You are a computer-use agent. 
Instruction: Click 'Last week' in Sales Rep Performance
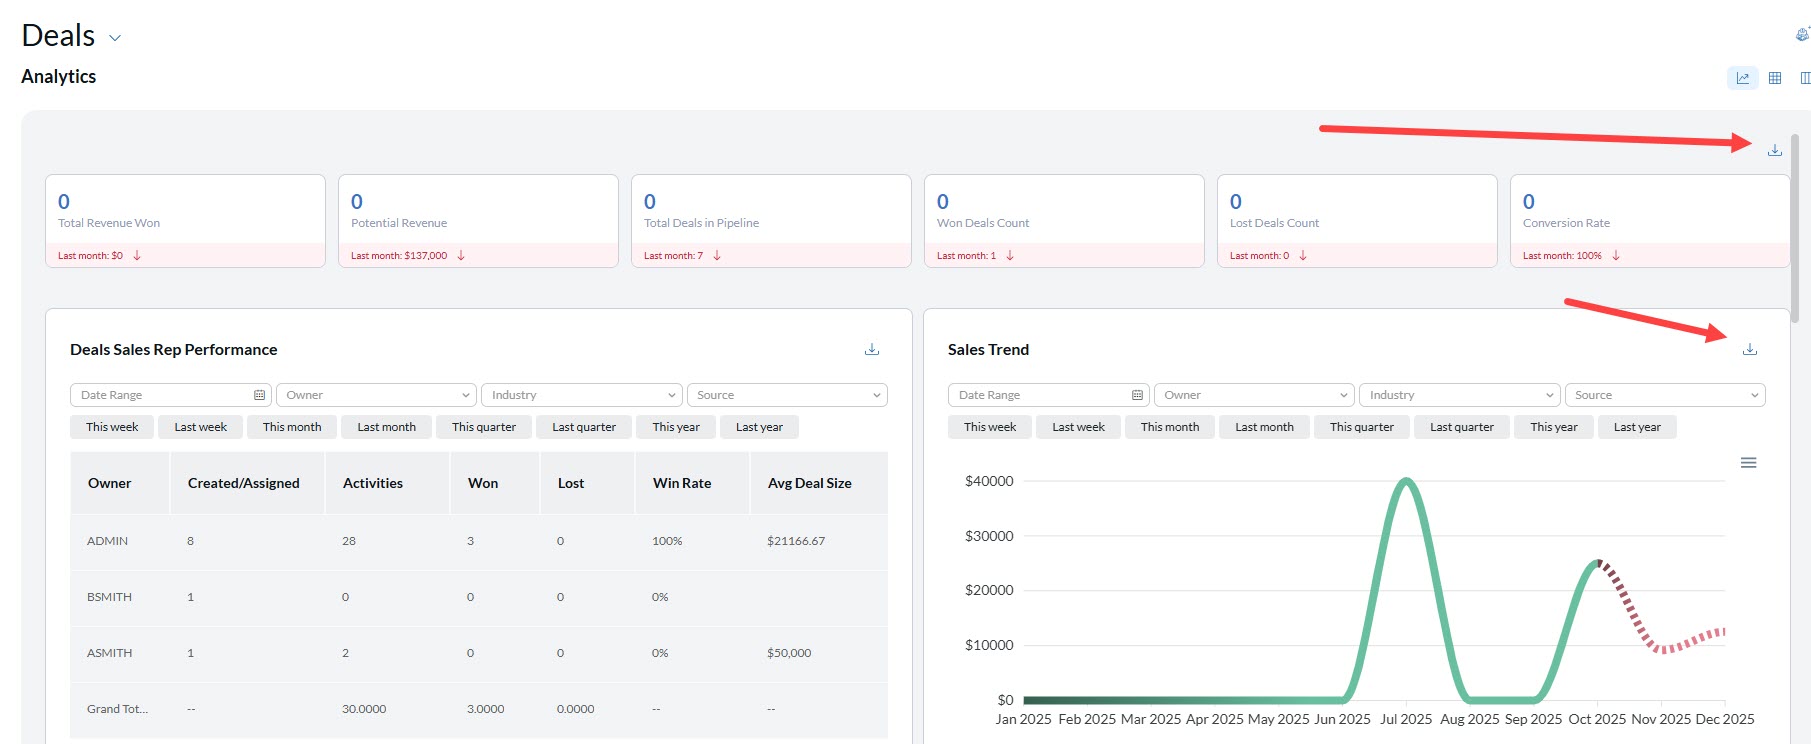tap(200, 427)
